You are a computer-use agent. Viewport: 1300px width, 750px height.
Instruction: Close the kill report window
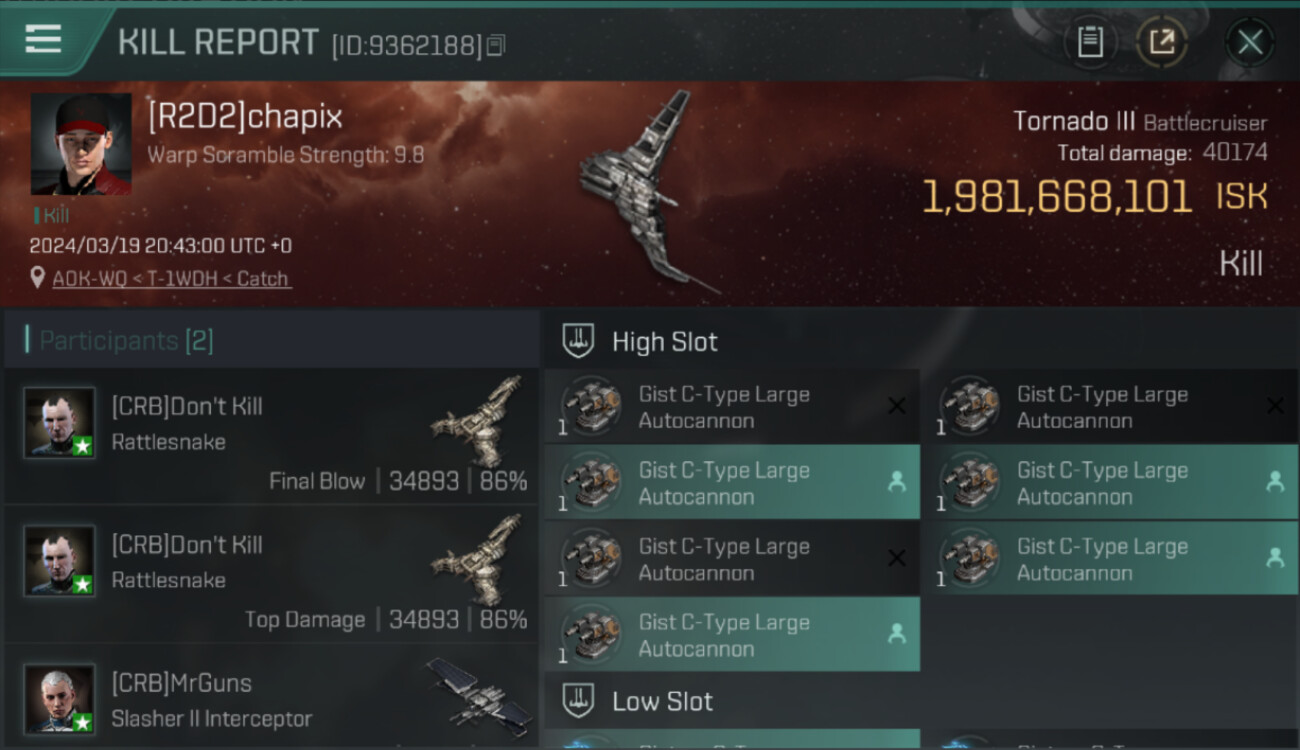(x=1250, y=42)
